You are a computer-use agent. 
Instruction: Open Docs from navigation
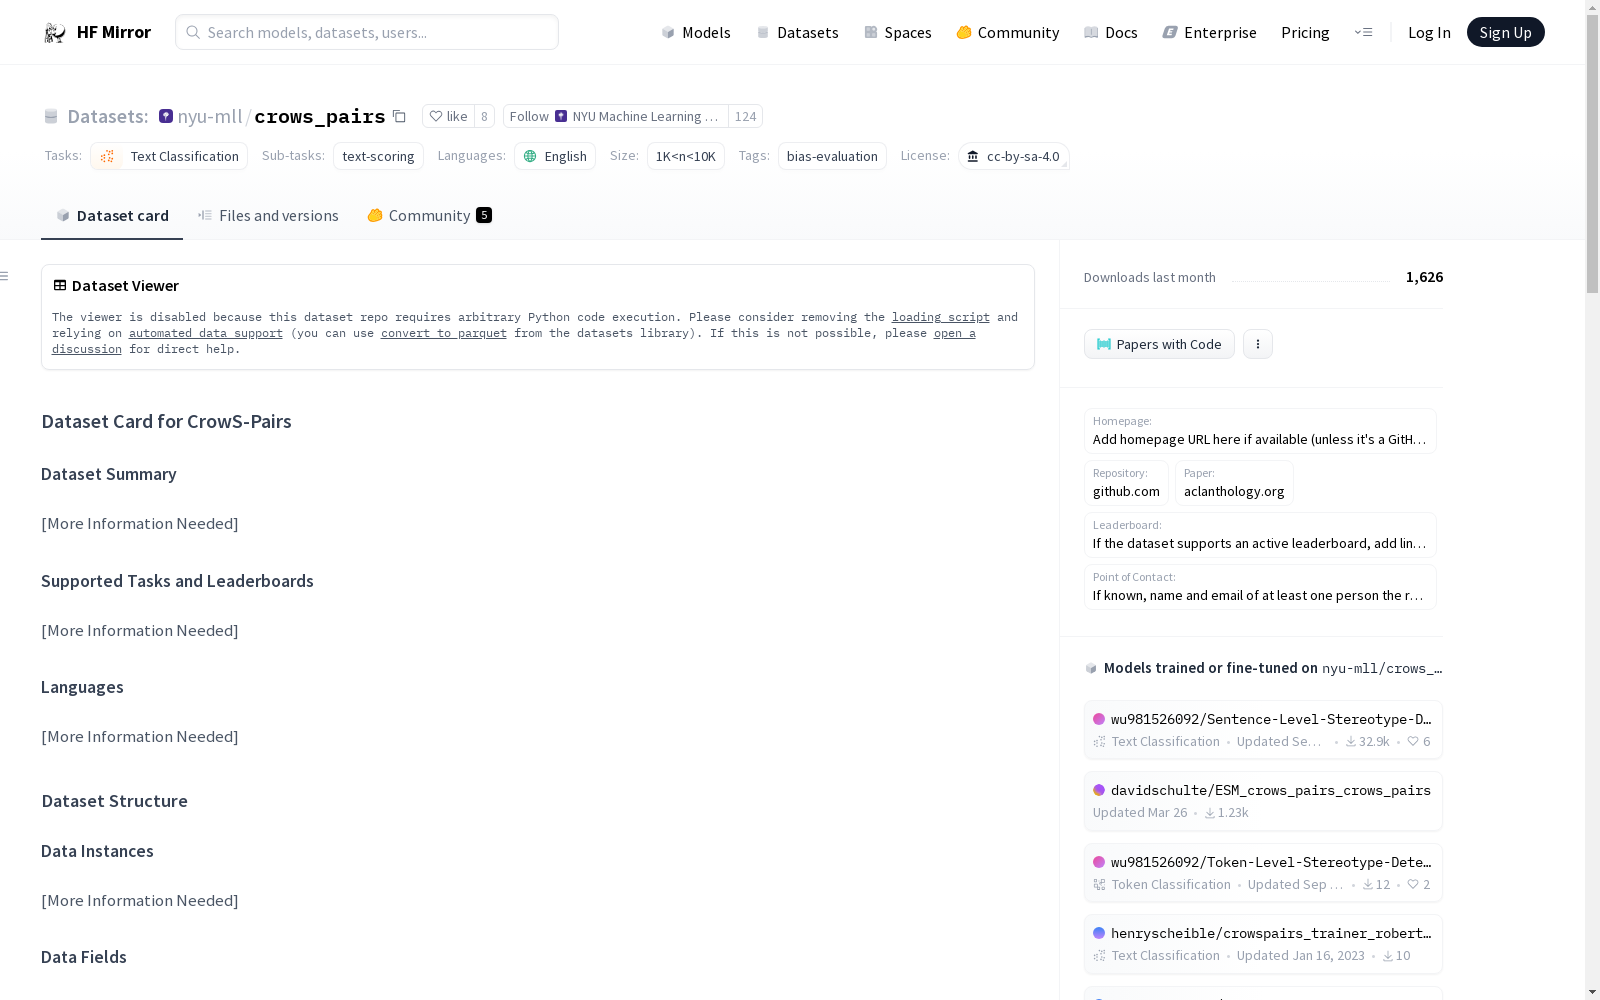pos(1111,32)
